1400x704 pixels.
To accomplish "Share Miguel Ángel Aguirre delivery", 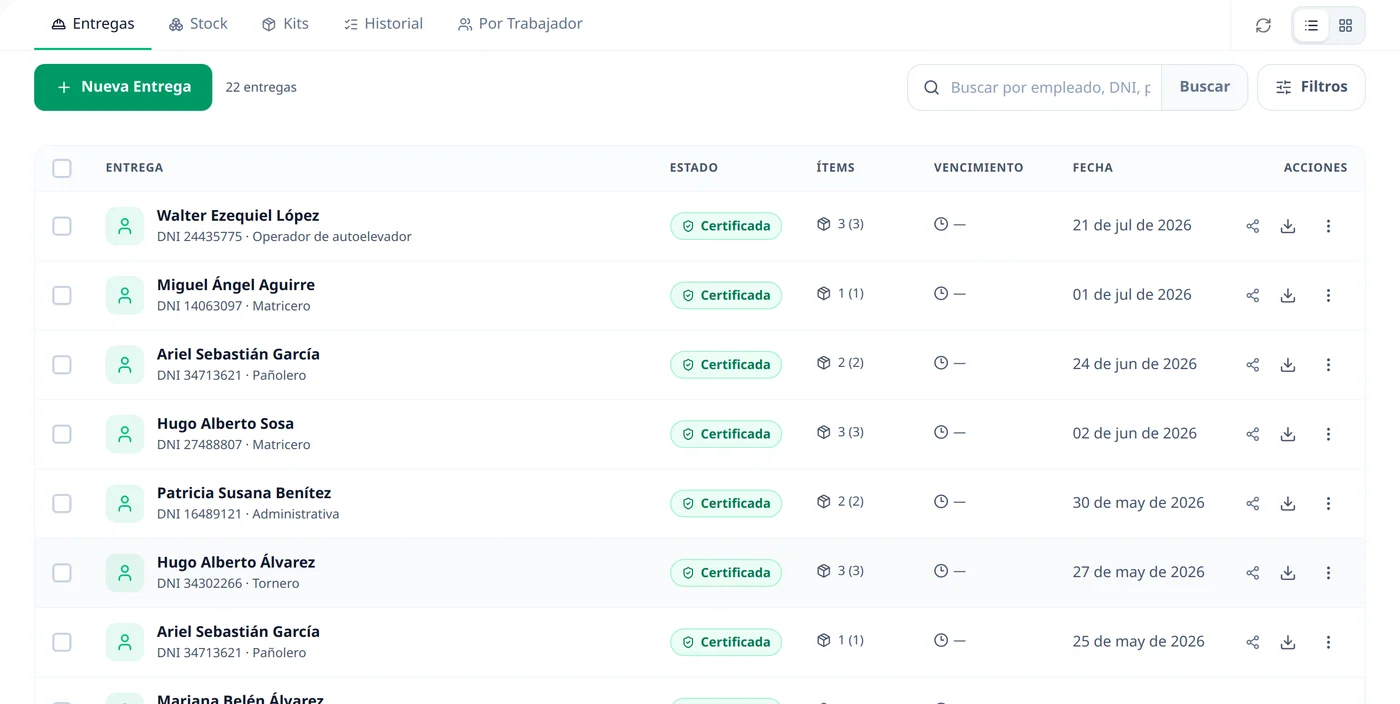I will pyautogui.click(x=1252, y=295).
